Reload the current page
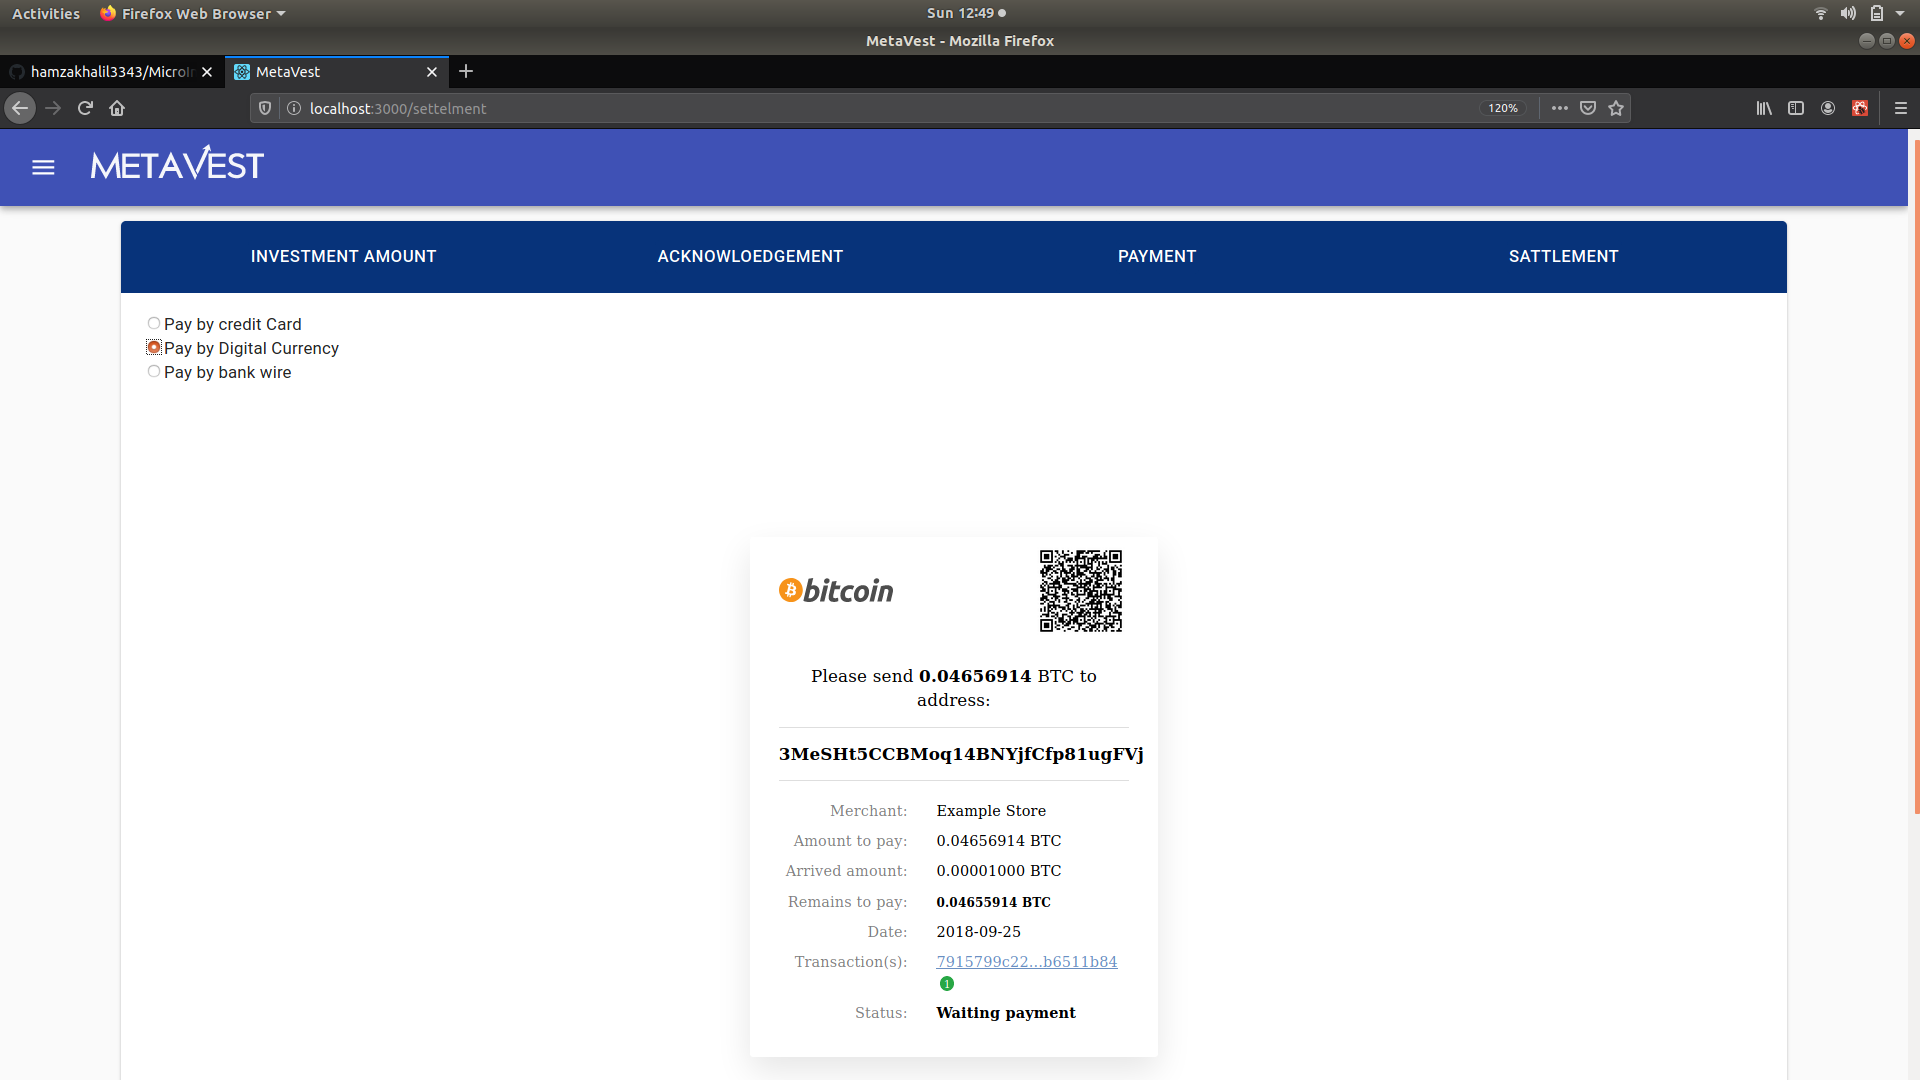1920x1080 pixels. click(x=85, y=108)
